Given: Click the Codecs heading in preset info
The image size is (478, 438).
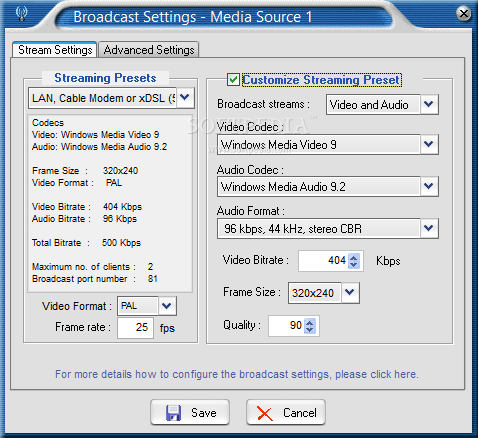Looking at the screenshot, I should [48, 123].
